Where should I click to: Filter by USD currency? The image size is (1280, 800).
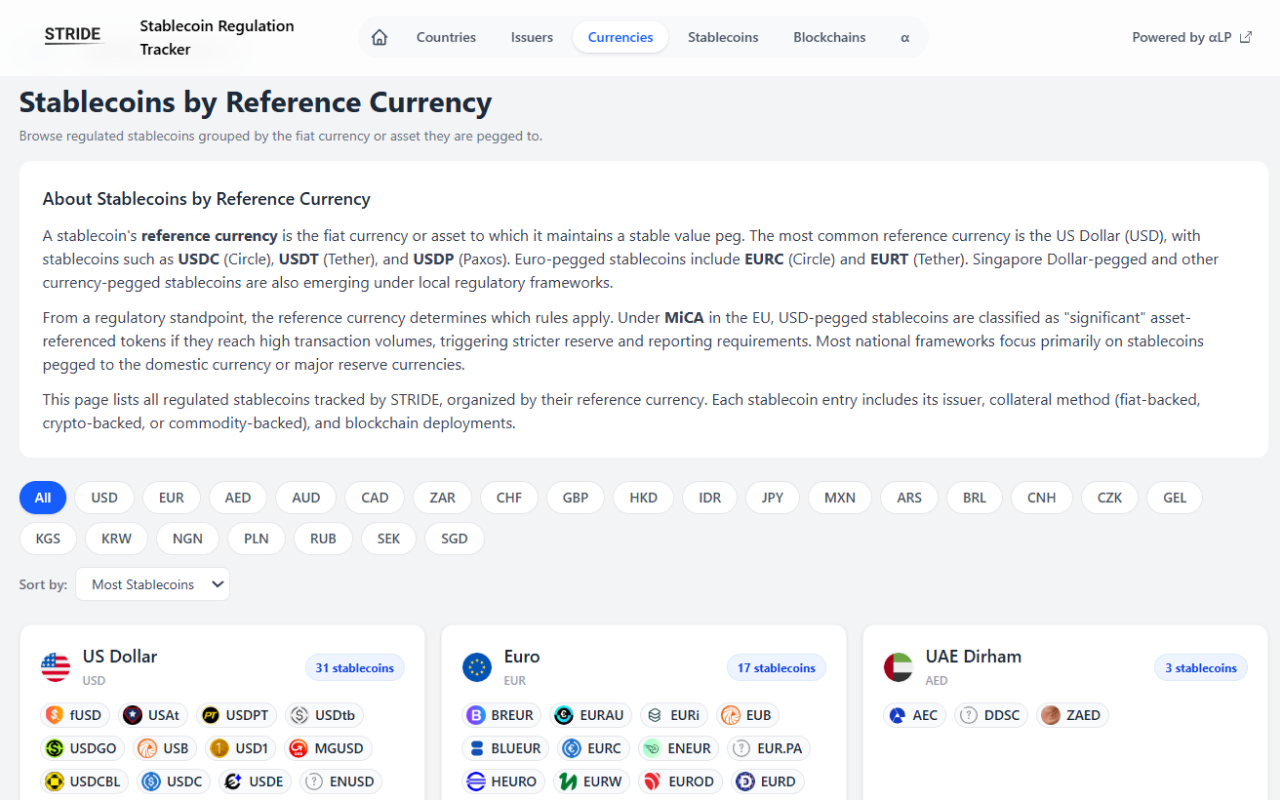tap(104, 497)
